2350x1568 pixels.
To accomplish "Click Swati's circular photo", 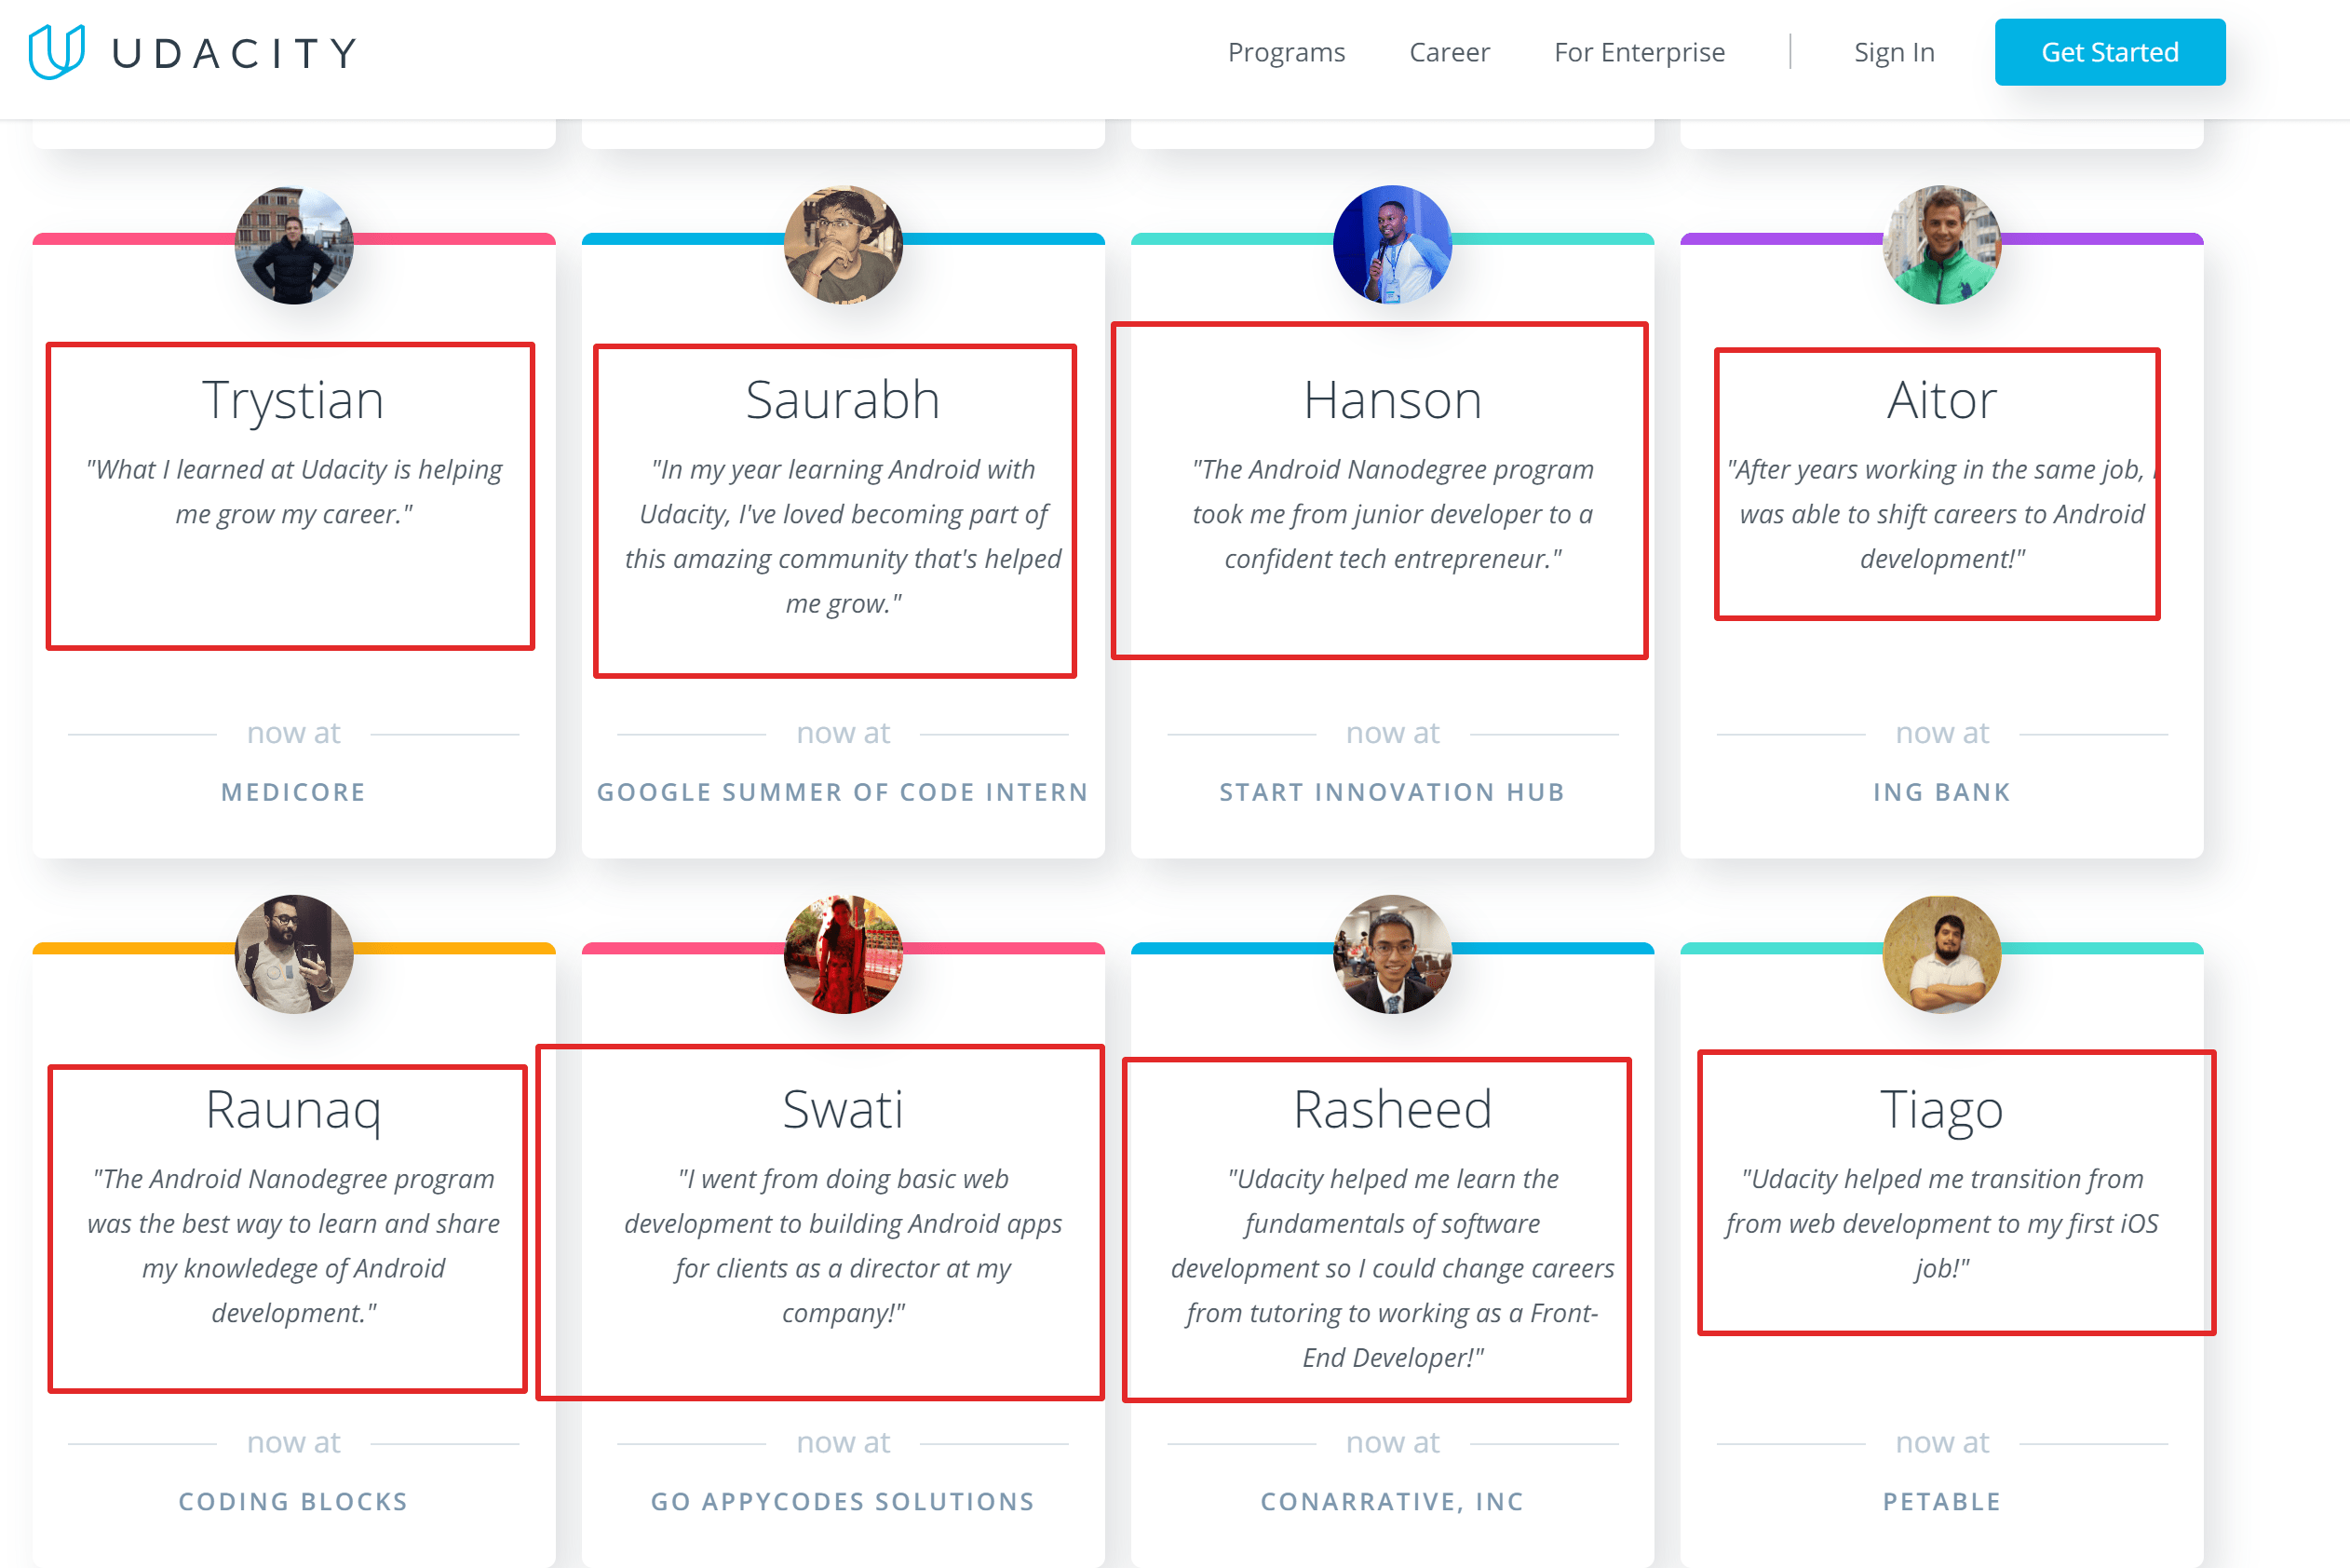I will [x=843, y=954].
